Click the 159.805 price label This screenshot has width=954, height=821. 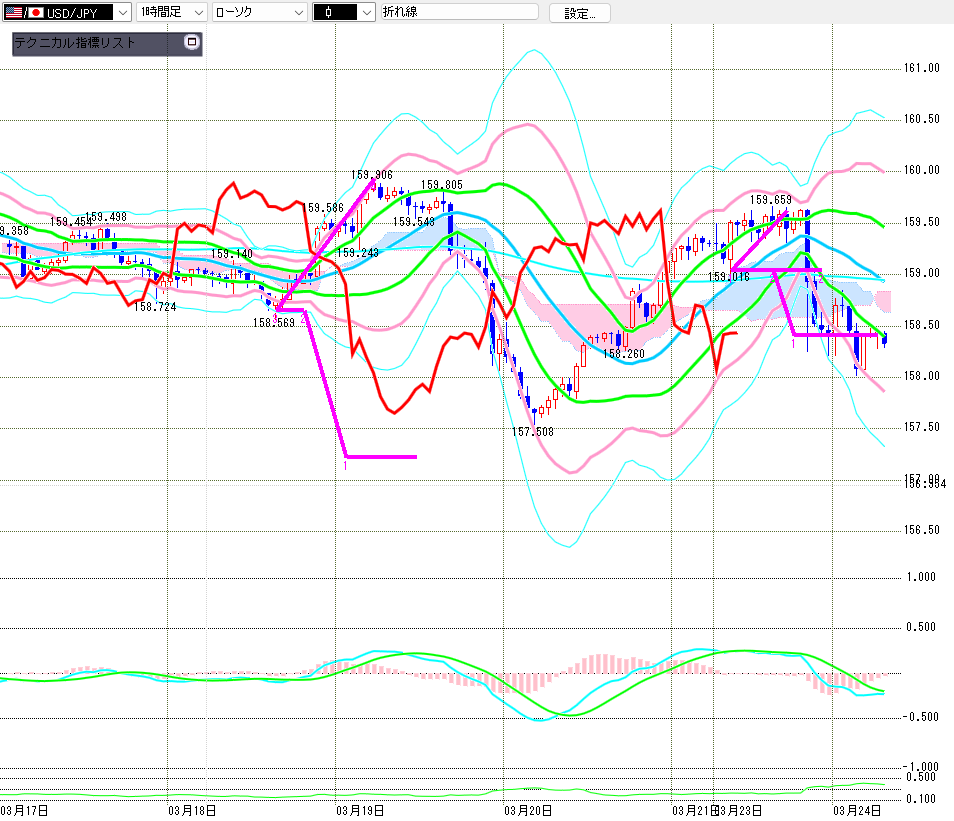pos(441,185)
